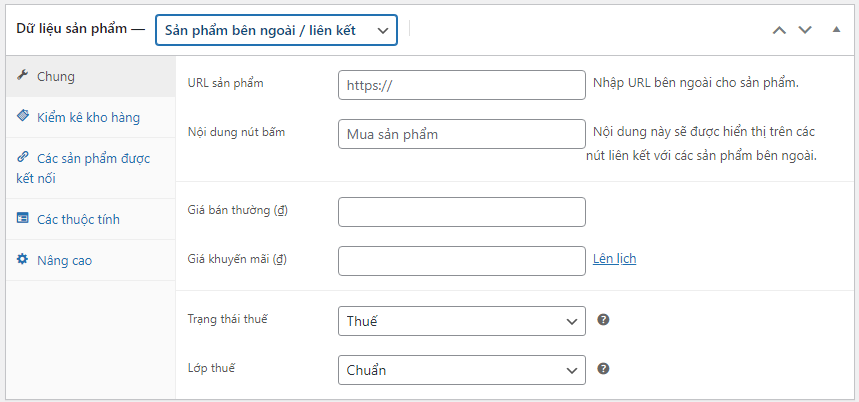Click the Giá bán thường input field
The image size is (859, 402).
click(x=461, y=212)
